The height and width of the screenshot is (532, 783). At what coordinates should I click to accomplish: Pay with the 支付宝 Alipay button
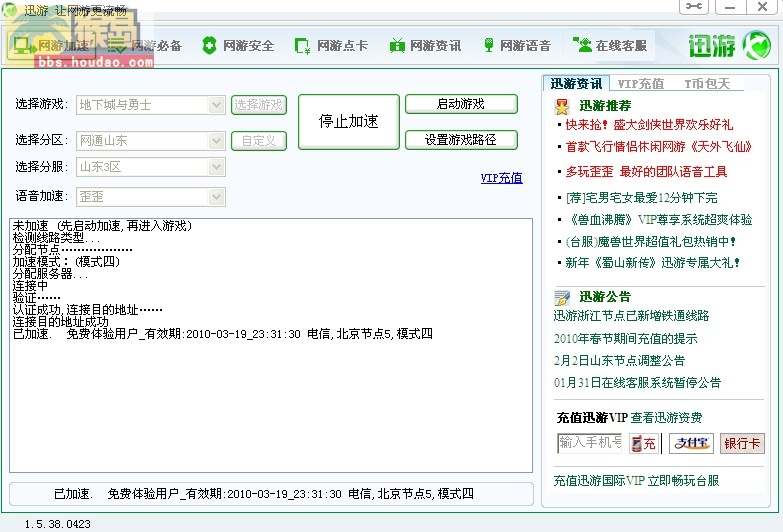tap(692, 443)
